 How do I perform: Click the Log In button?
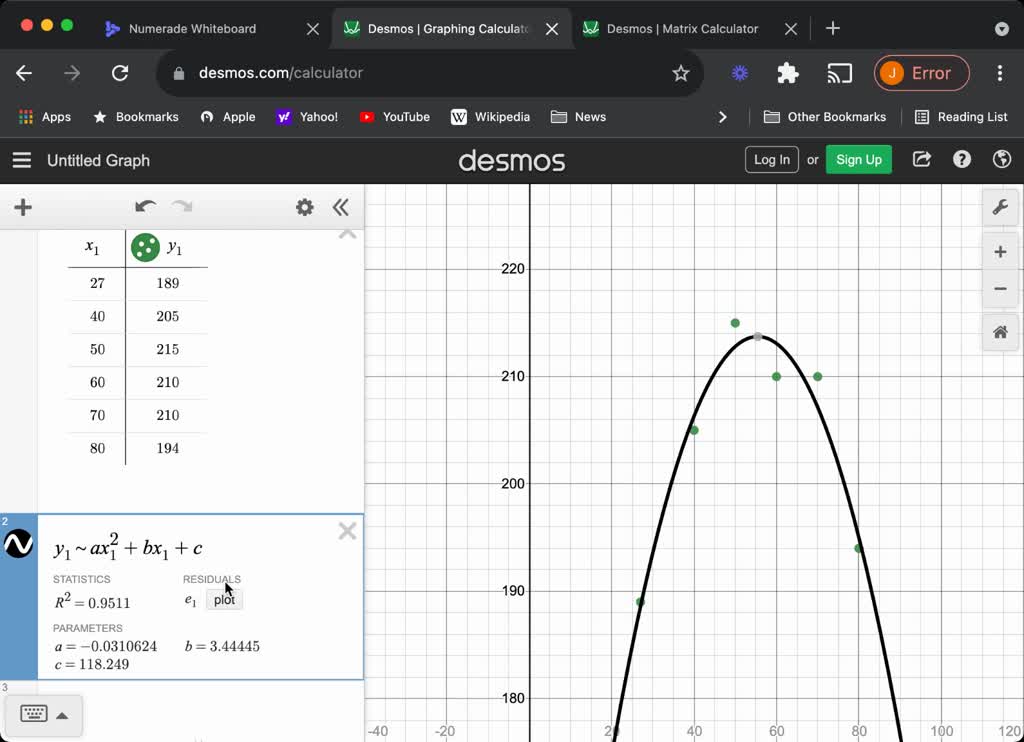(x=771, y=160)
